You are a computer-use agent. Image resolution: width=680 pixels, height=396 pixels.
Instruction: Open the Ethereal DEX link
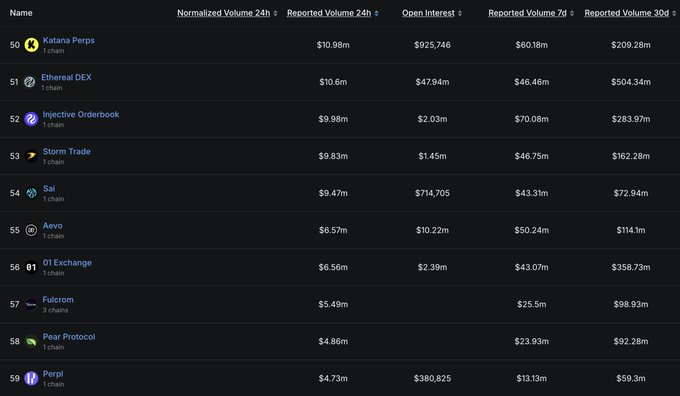coord(66,77)
